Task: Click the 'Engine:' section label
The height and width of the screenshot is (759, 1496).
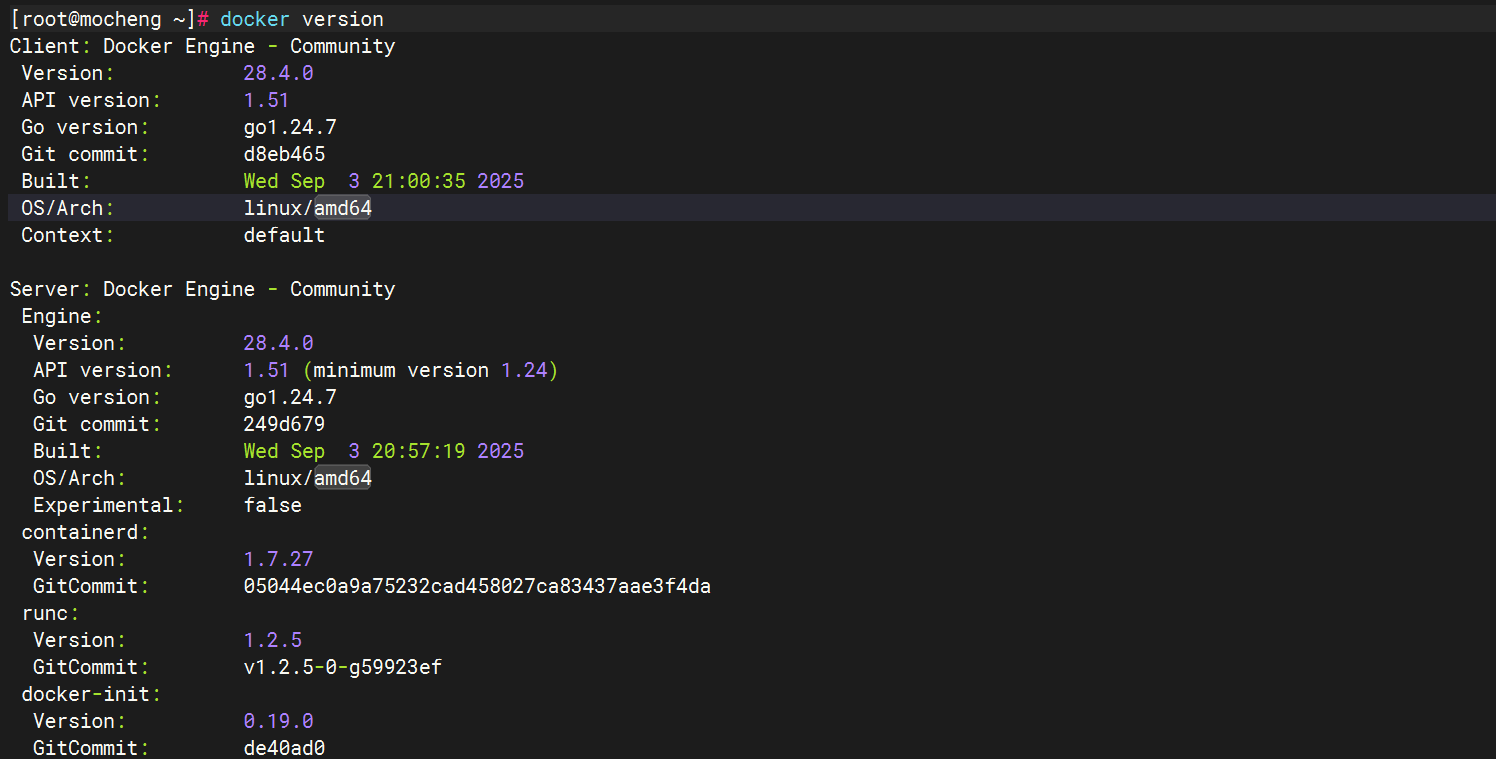Action: point(62,316)
